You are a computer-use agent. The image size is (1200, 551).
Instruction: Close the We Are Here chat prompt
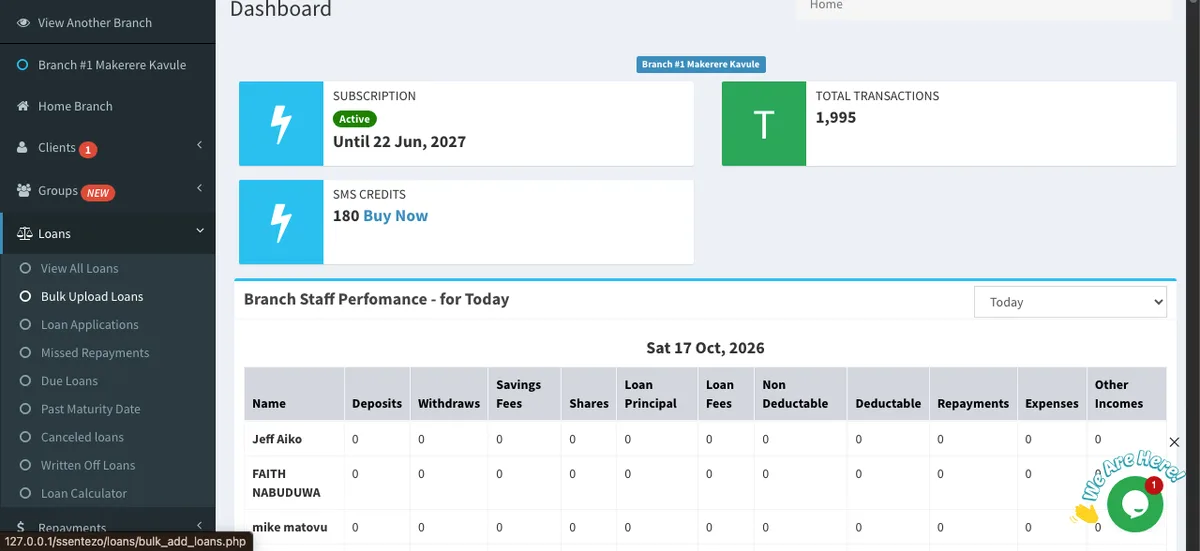click(x=1174, y=442)
